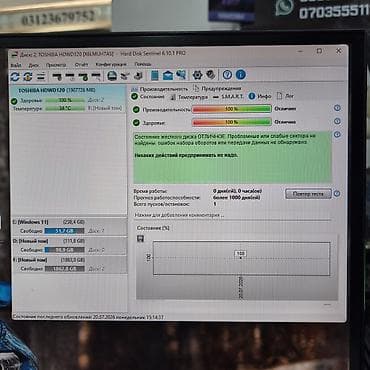
Task: Open the Диск menu
Action: (34, 65)
